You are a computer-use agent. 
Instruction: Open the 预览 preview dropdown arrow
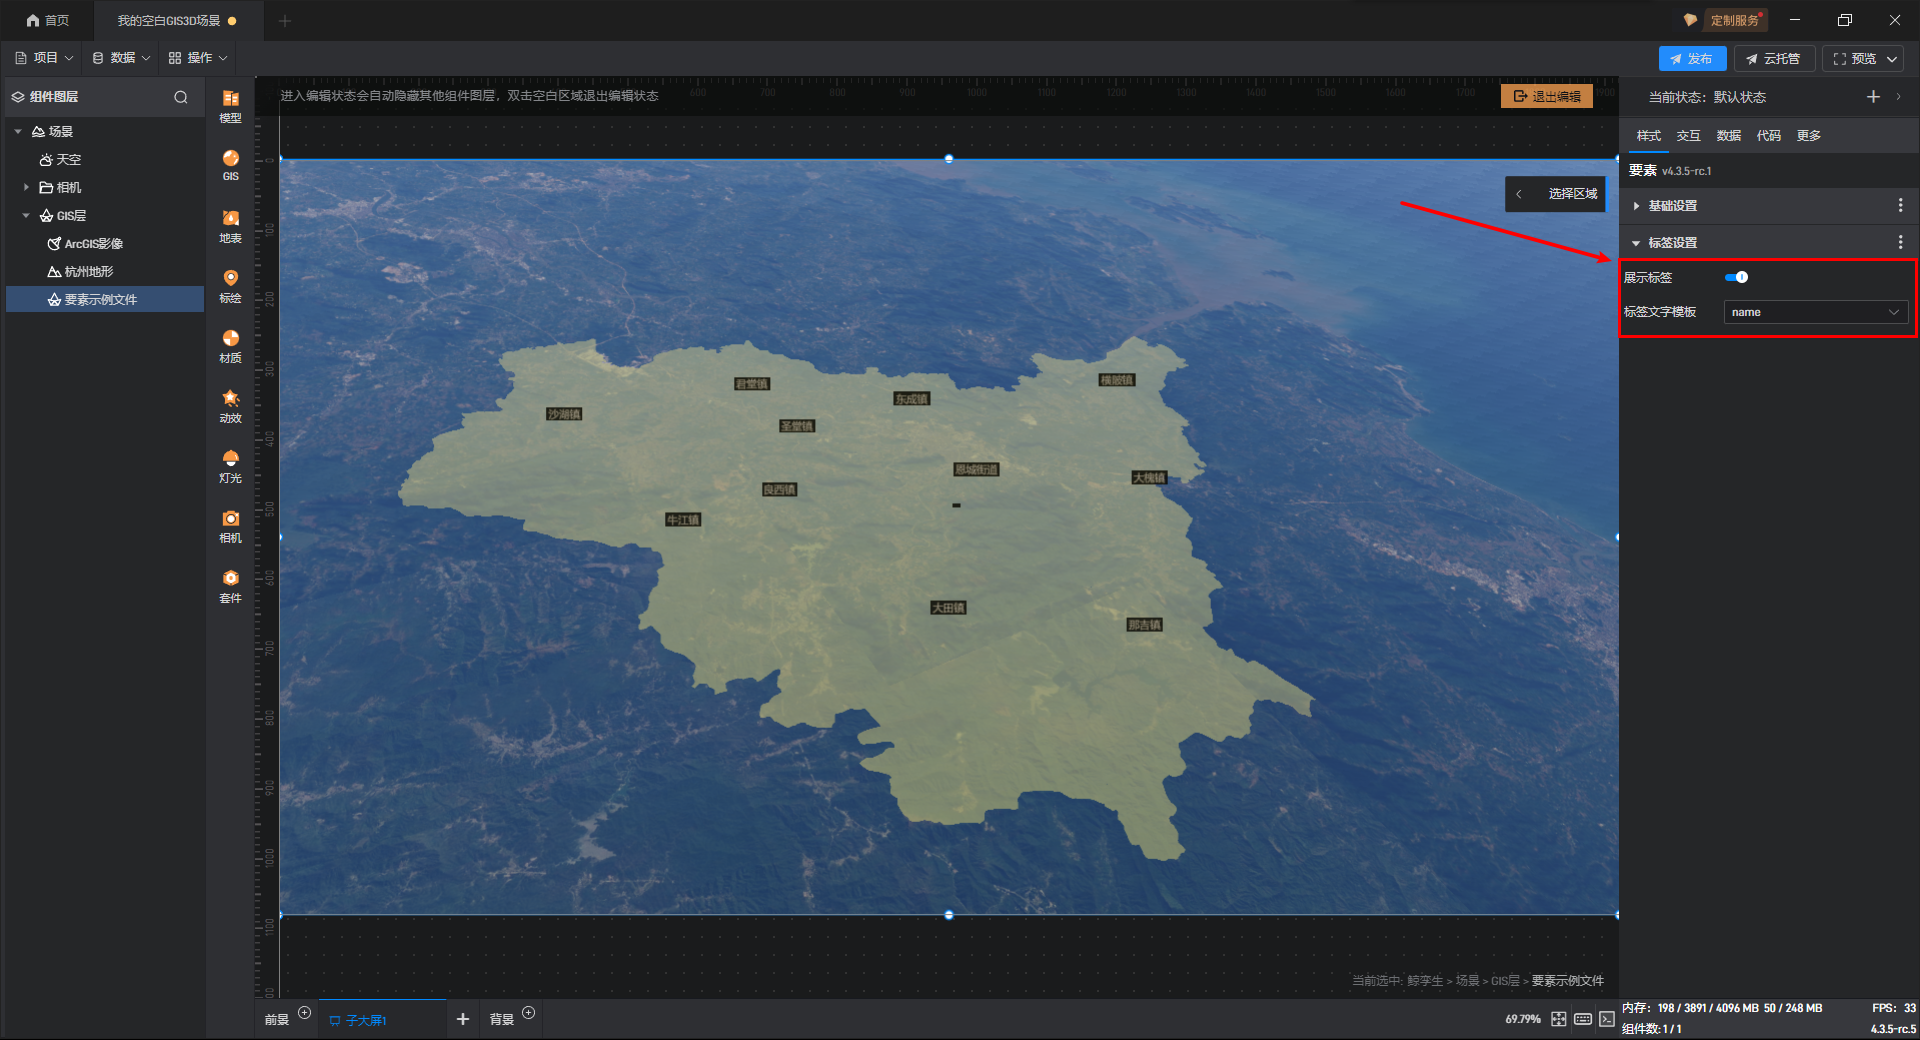1892,59
